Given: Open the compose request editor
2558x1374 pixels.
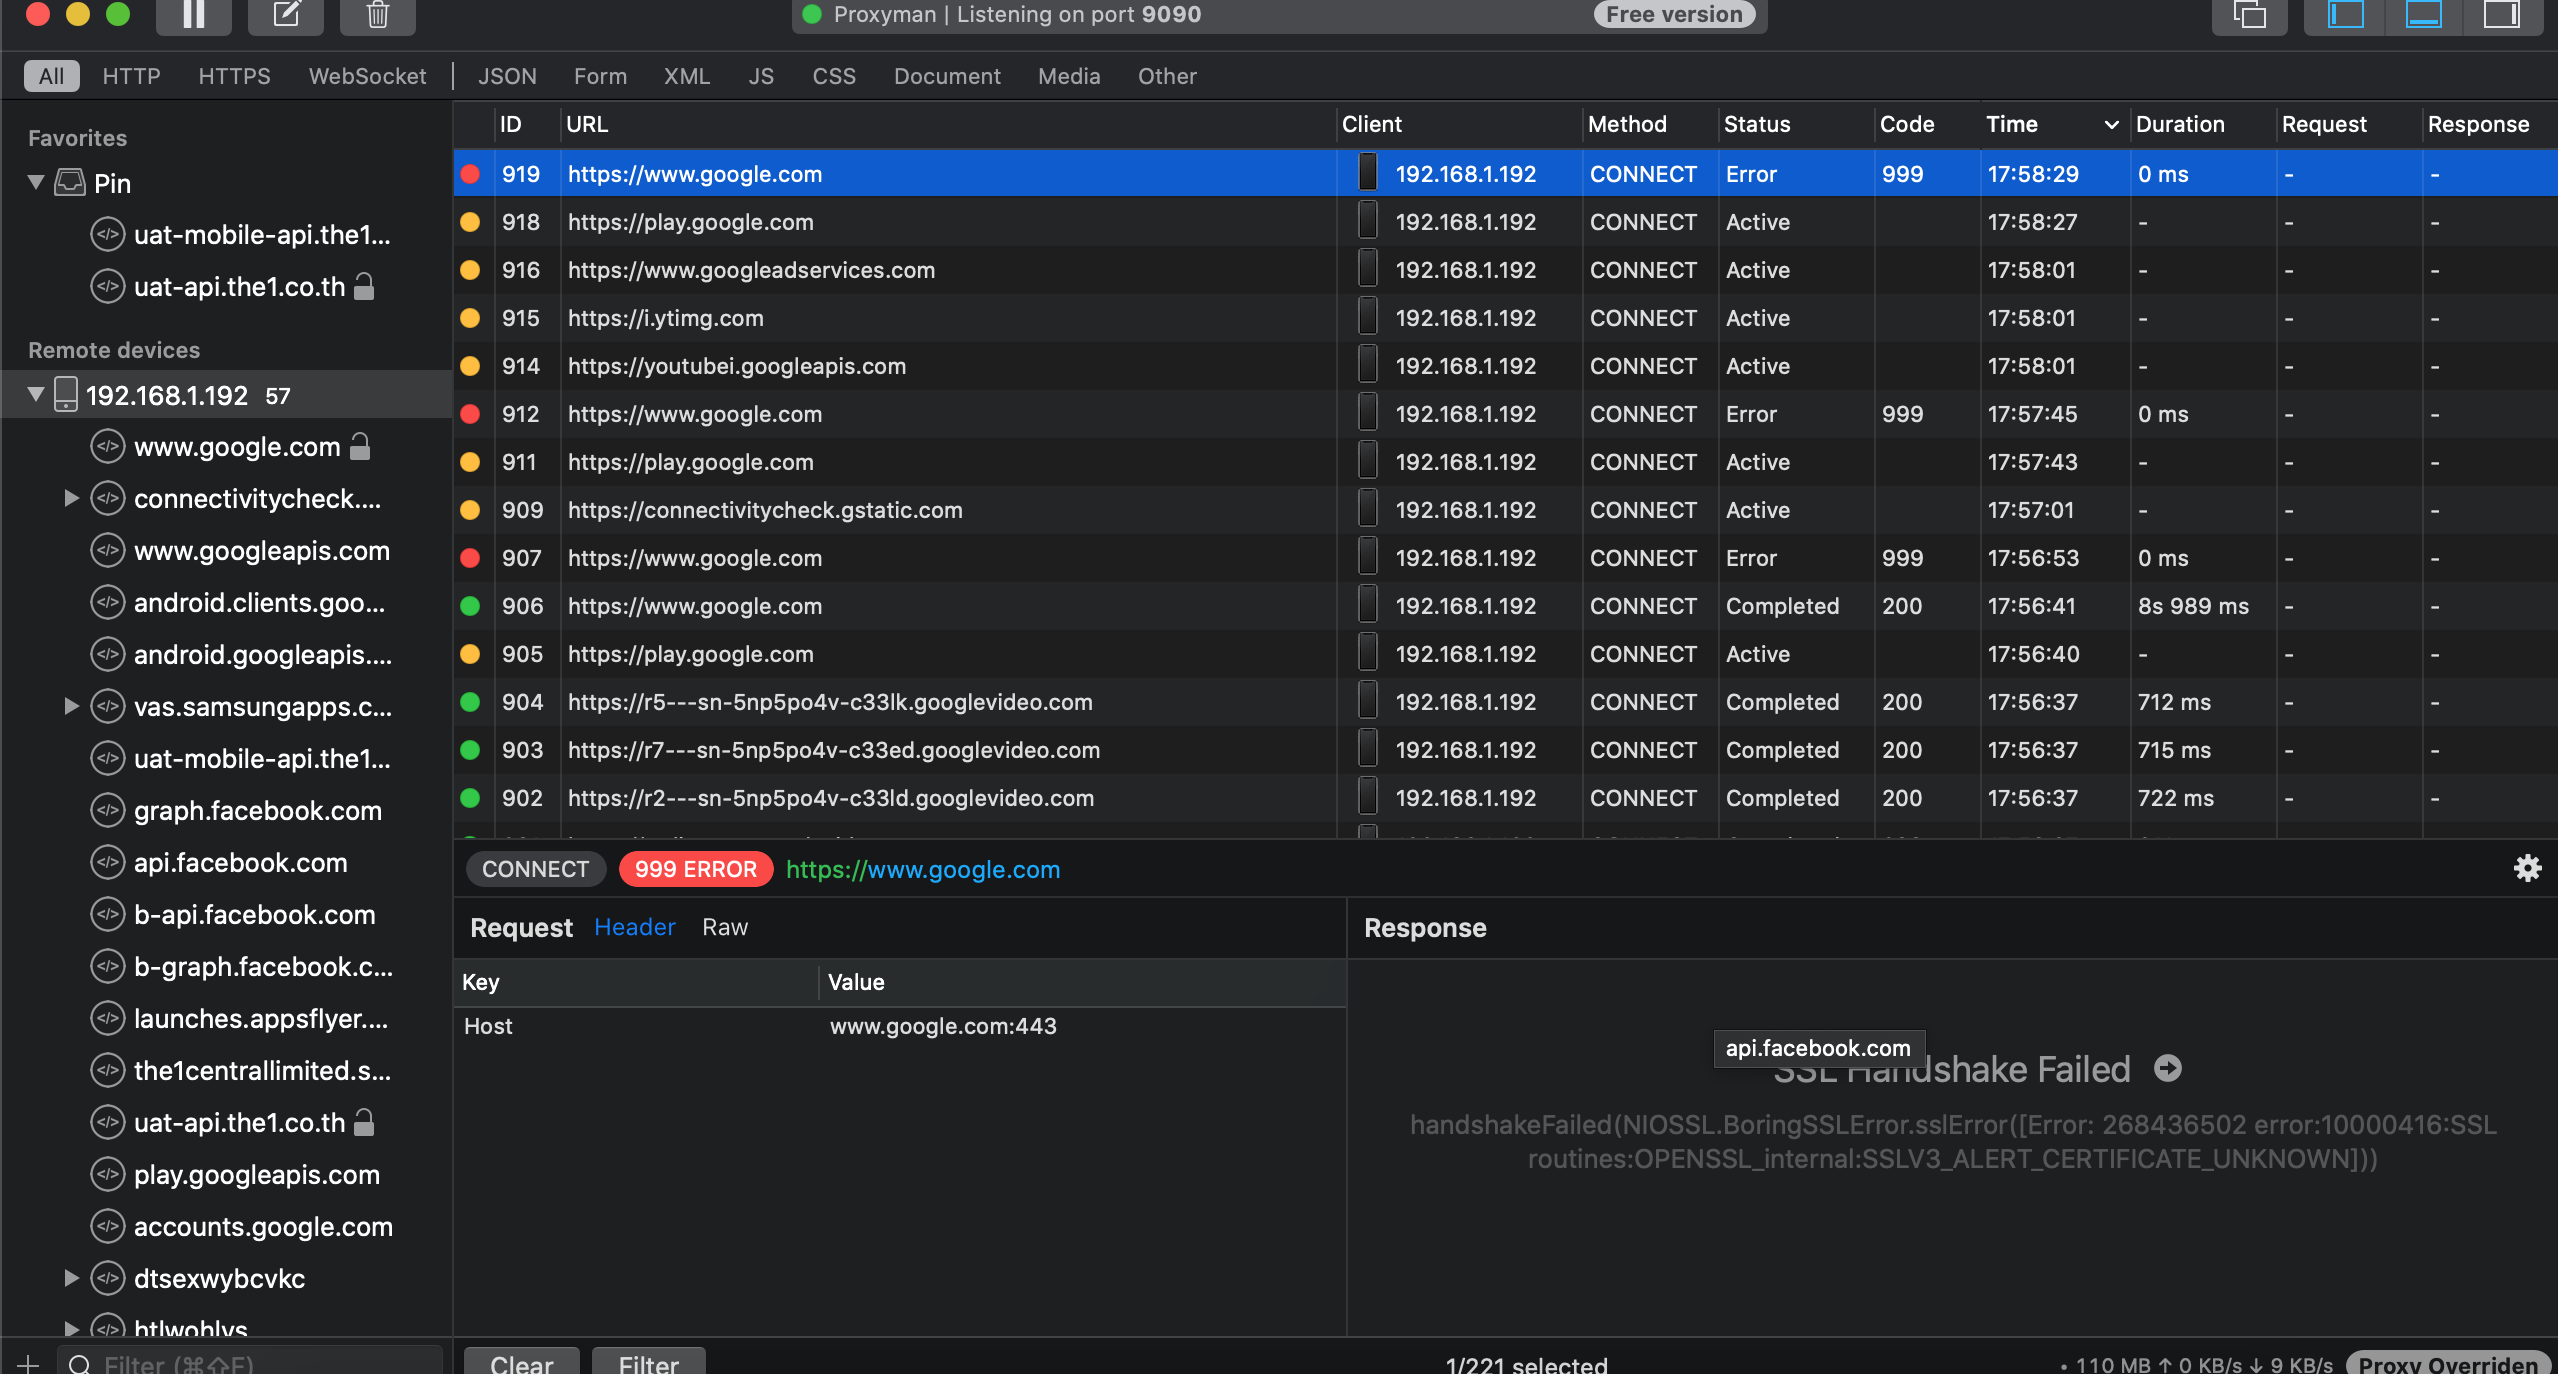Looking at the screenshot, I should 286,15.
